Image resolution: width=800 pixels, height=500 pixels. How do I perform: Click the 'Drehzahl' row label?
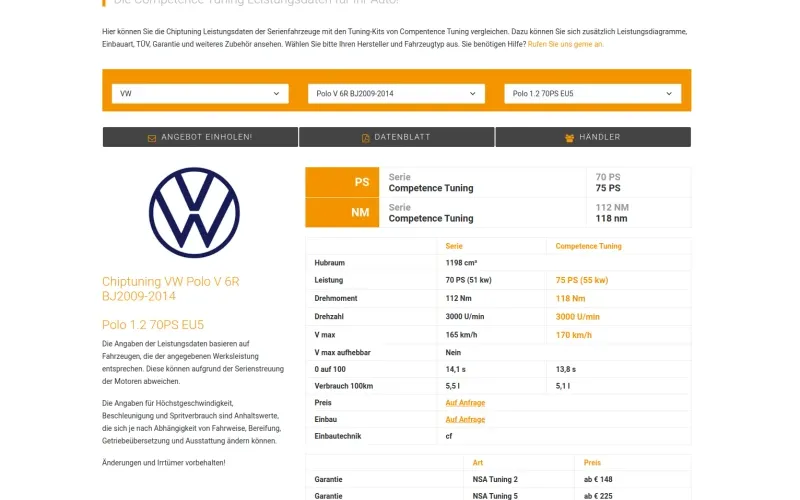[329, 317]
